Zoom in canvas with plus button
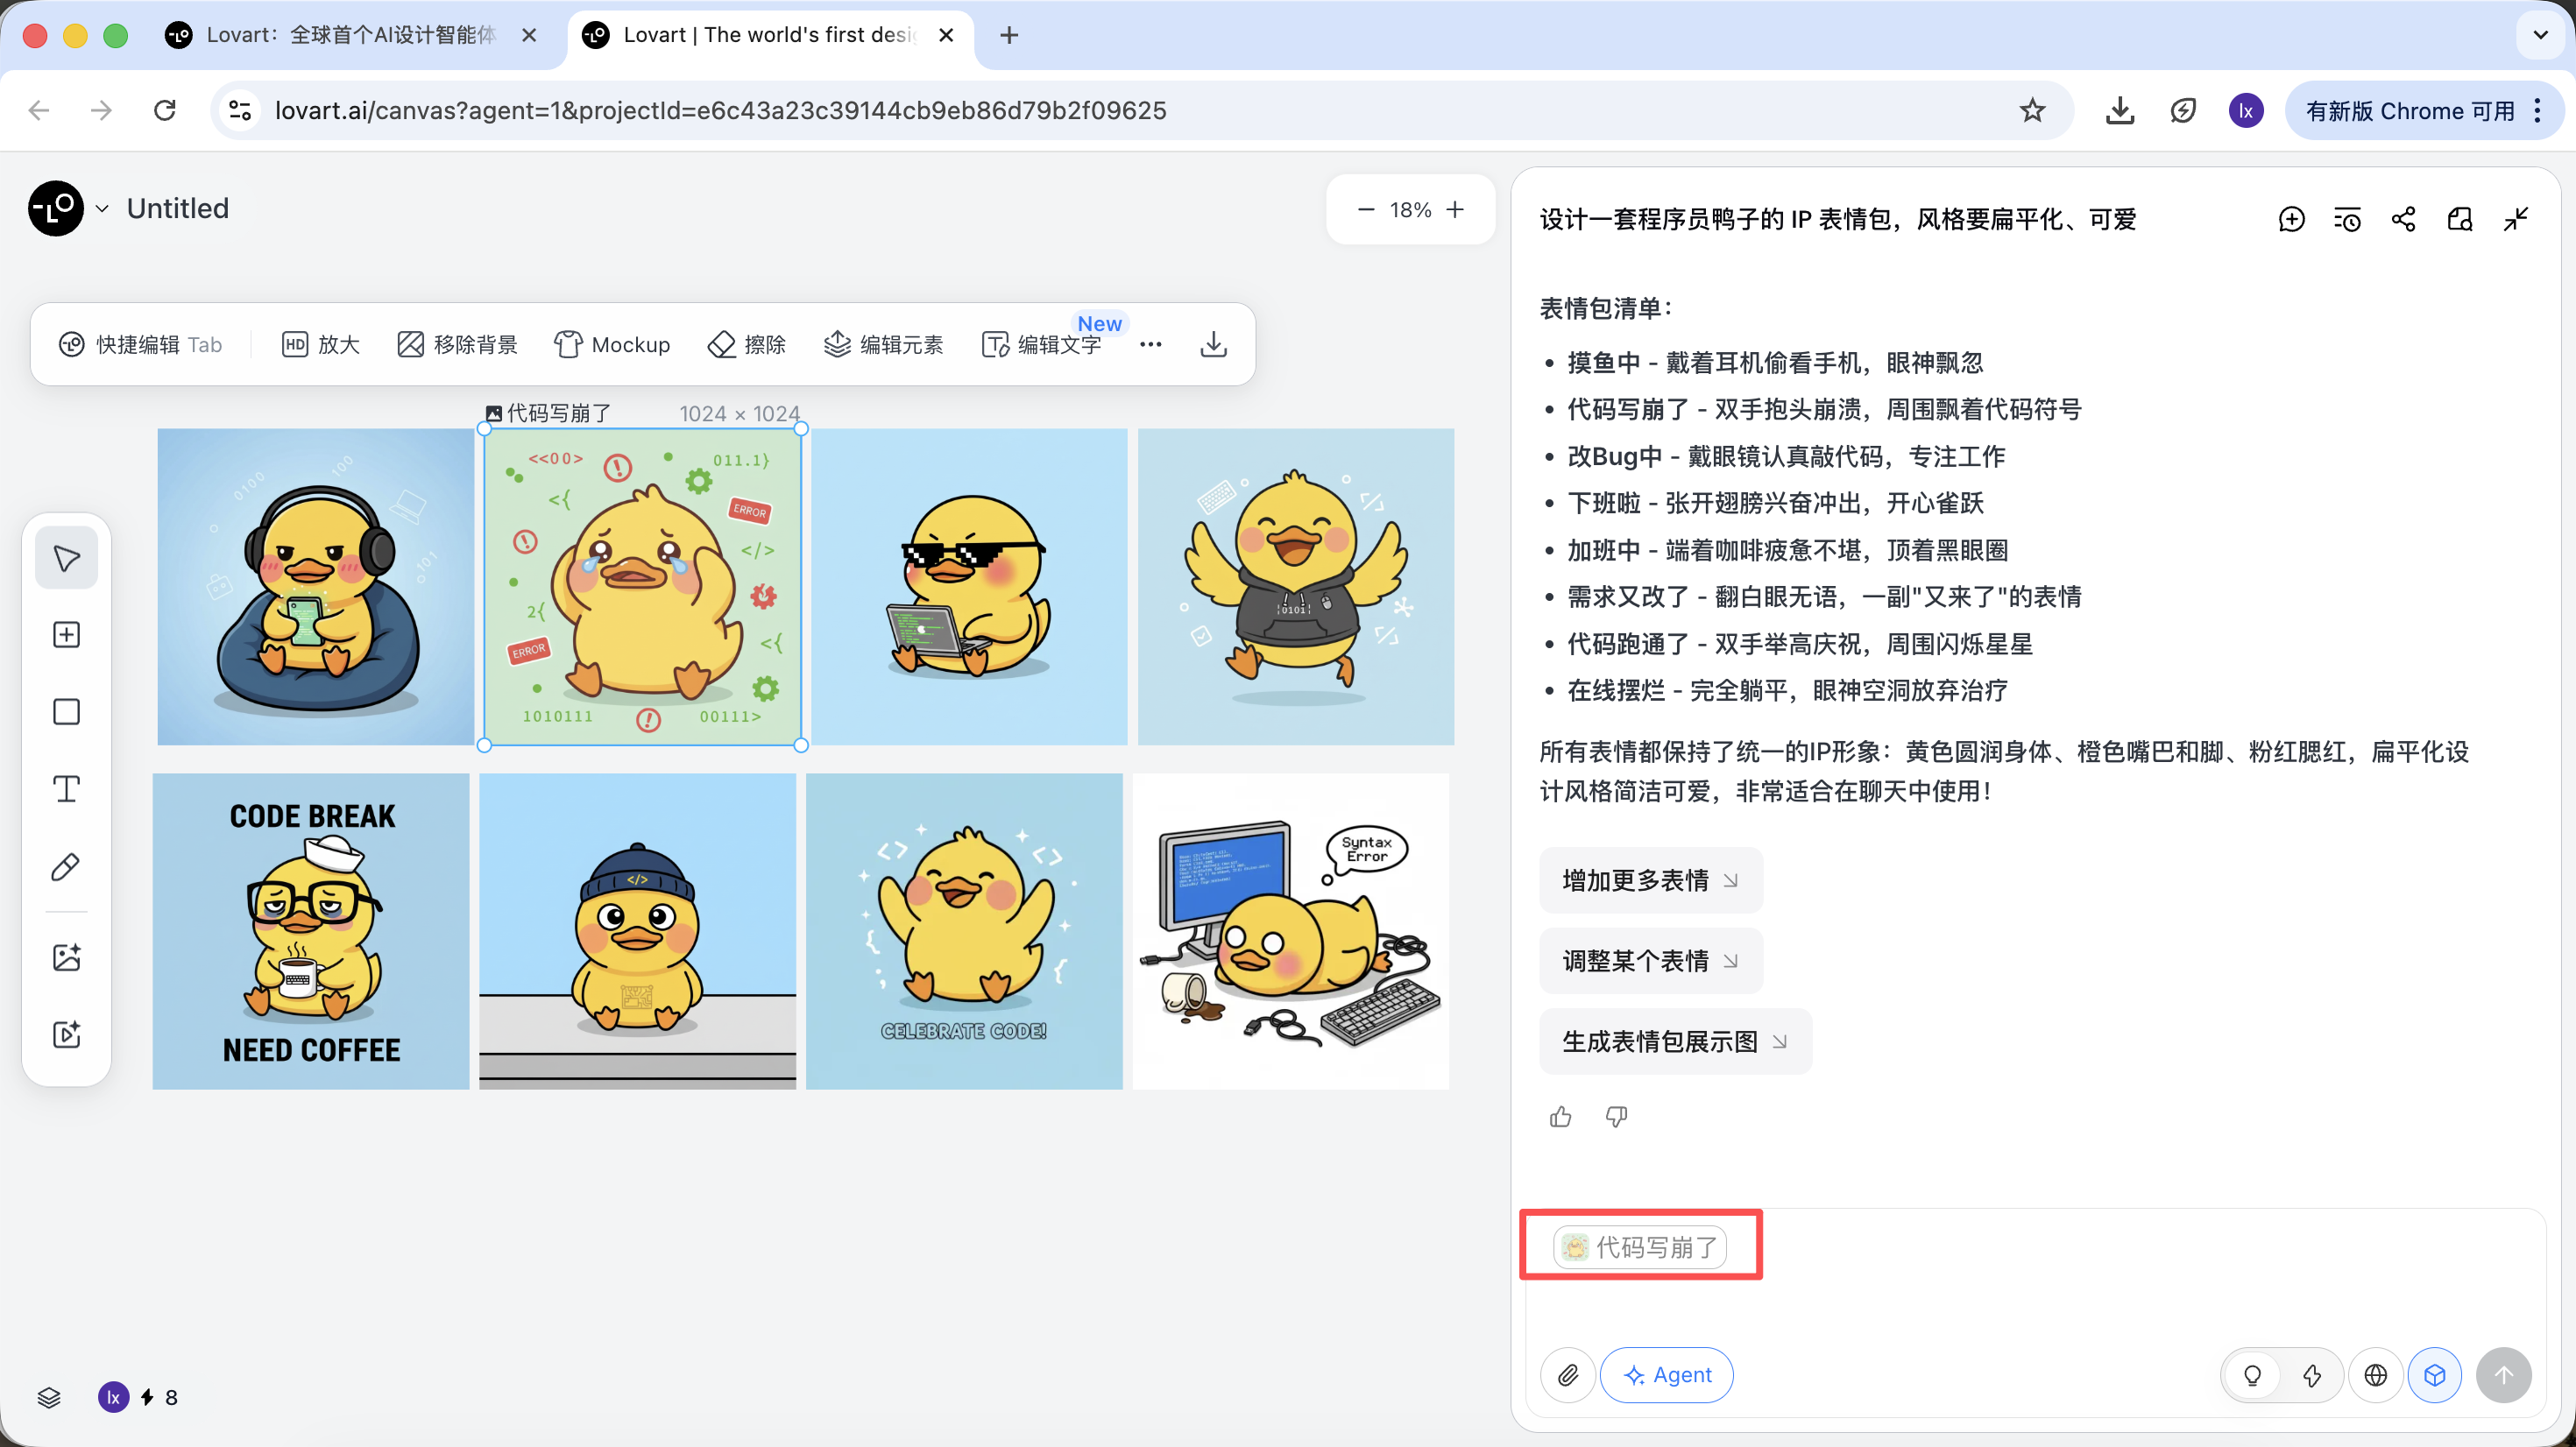The height and width of the screenshot is (1447, 2576). click(1455, 209)
